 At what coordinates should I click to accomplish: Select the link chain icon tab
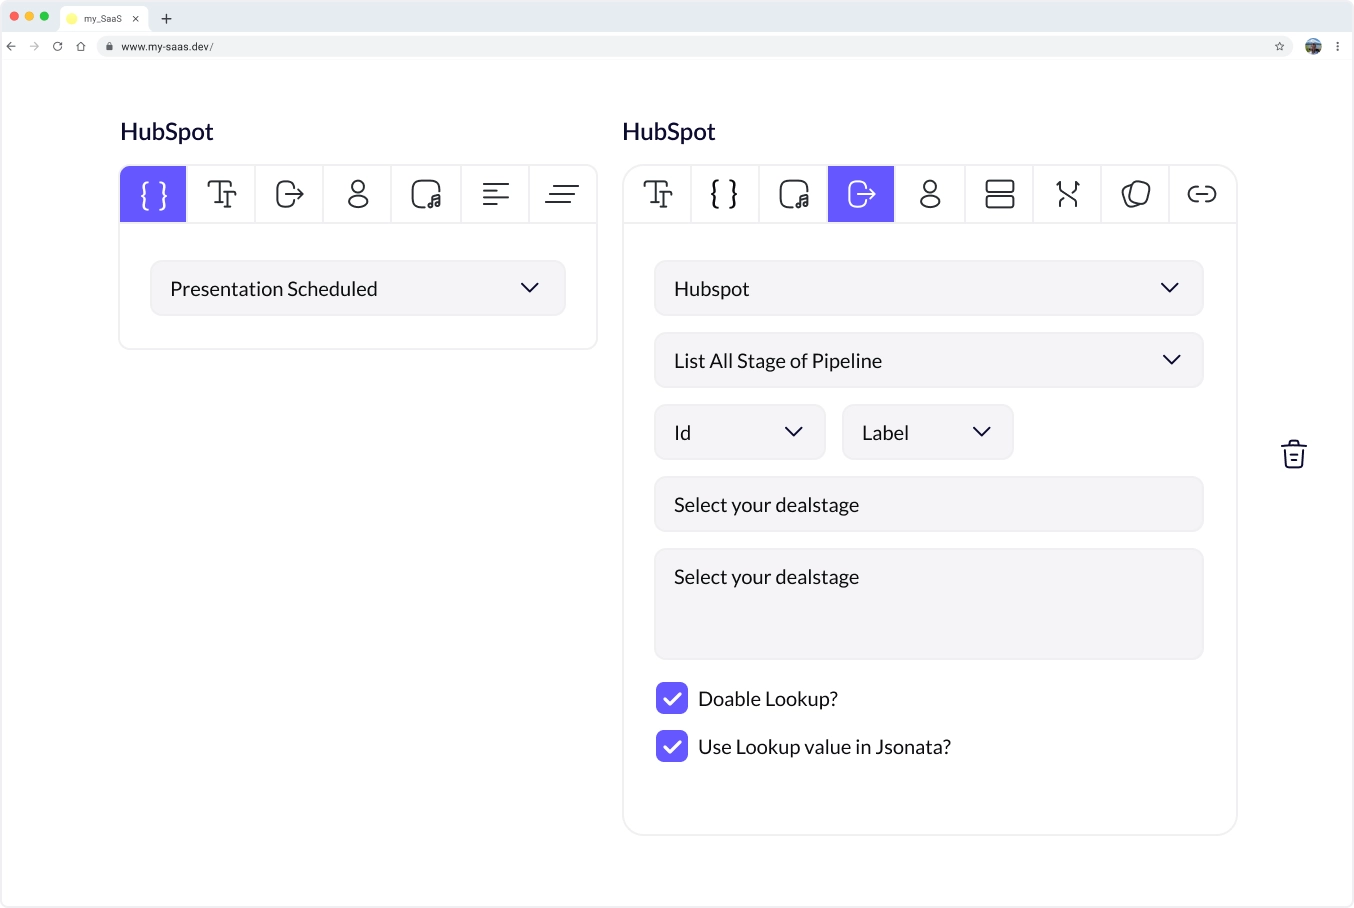pos(1201,194)
